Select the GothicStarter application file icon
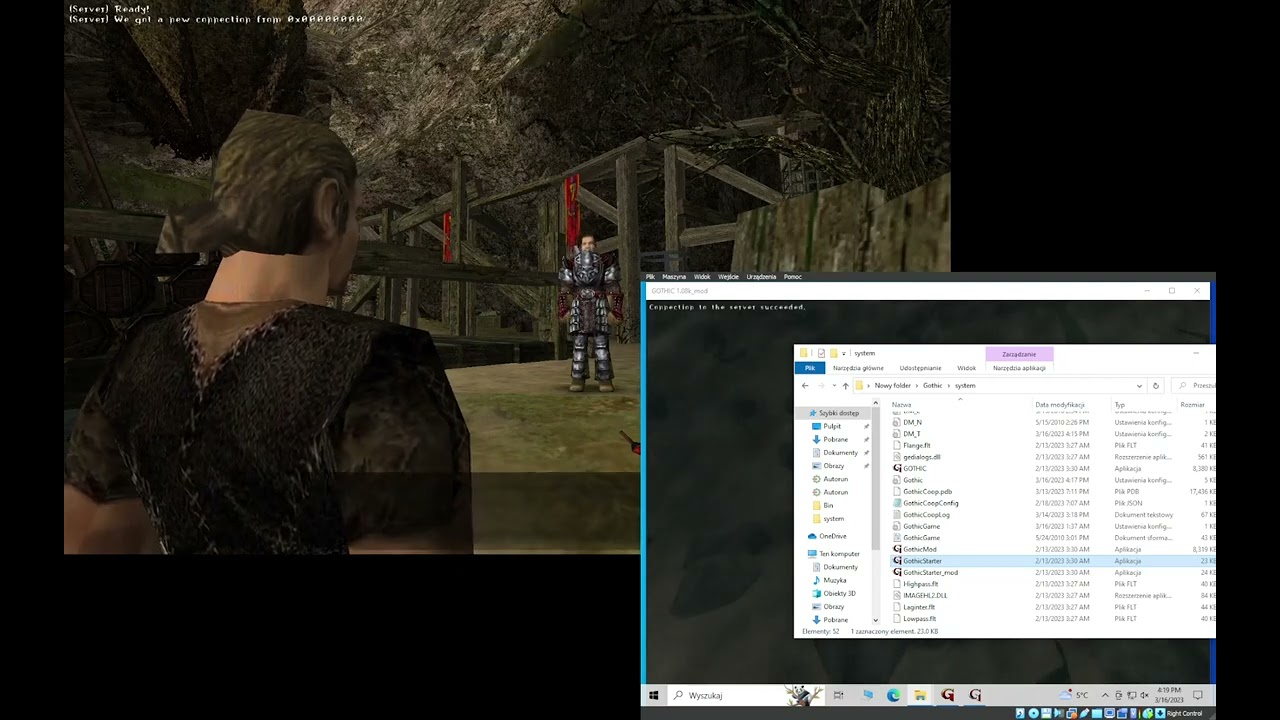Image resolution: width=1280 pixels, height=720 pixels. click(x=897, y=561)
